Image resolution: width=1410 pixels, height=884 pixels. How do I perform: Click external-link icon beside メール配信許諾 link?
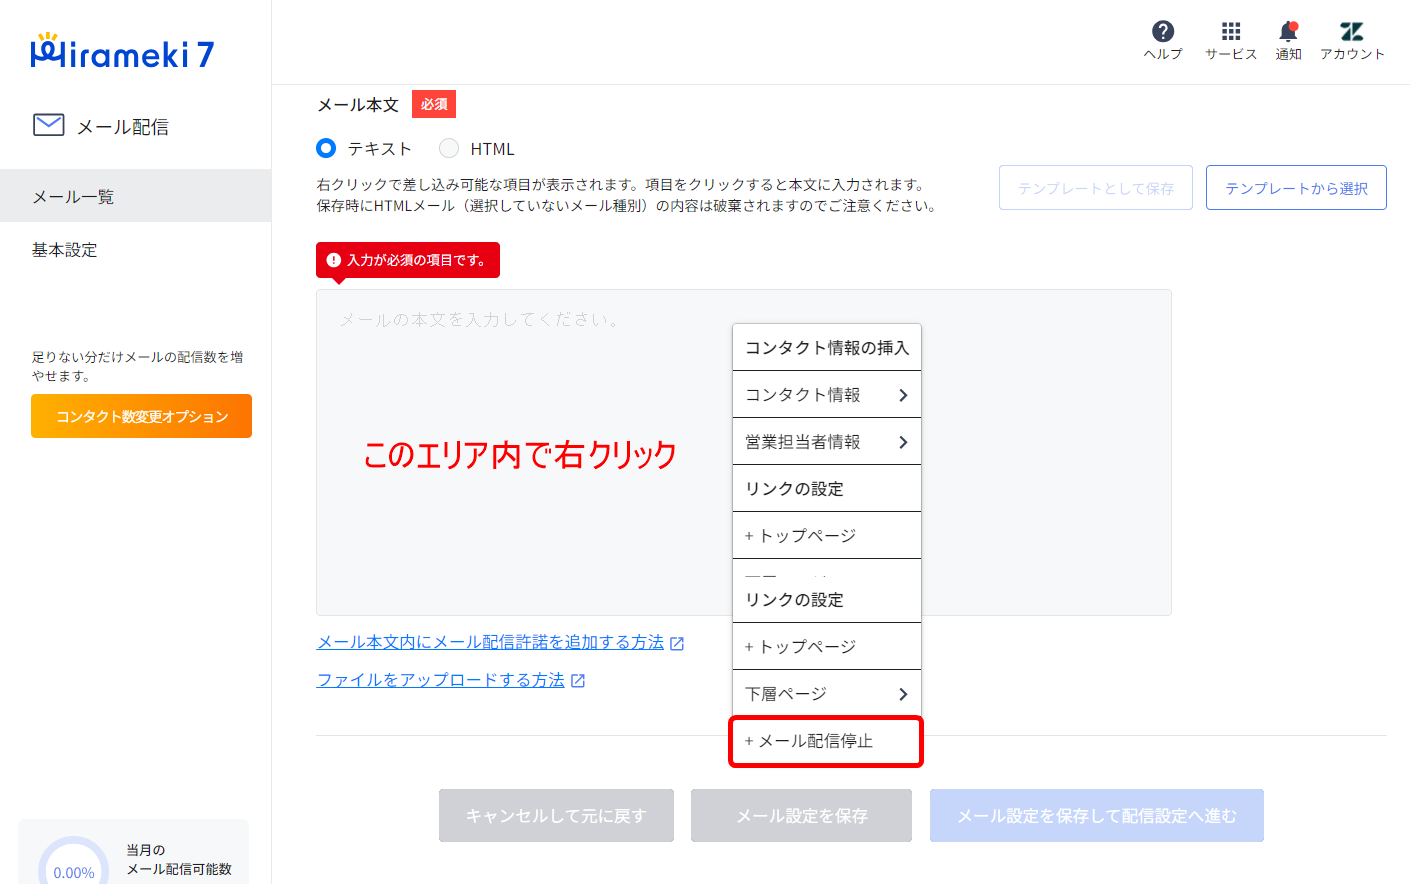tap(677, 643)
